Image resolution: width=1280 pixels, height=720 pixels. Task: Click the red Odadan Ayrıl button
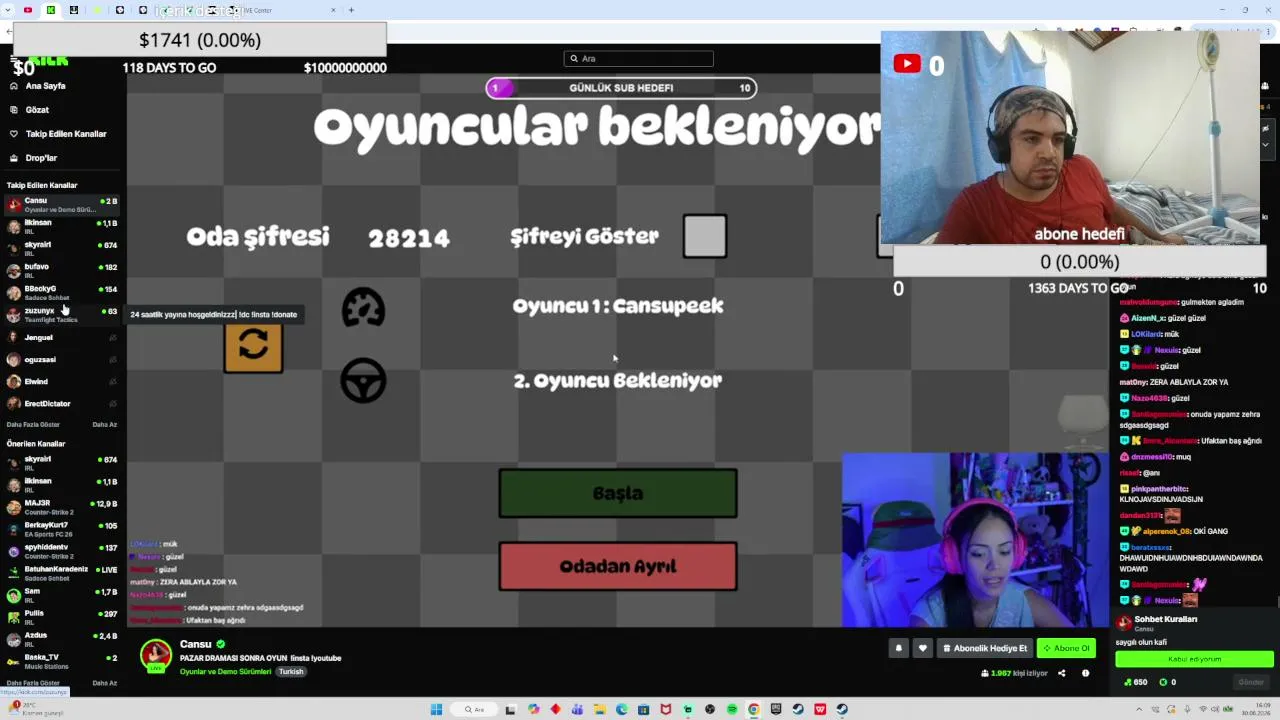coord(618,566)
